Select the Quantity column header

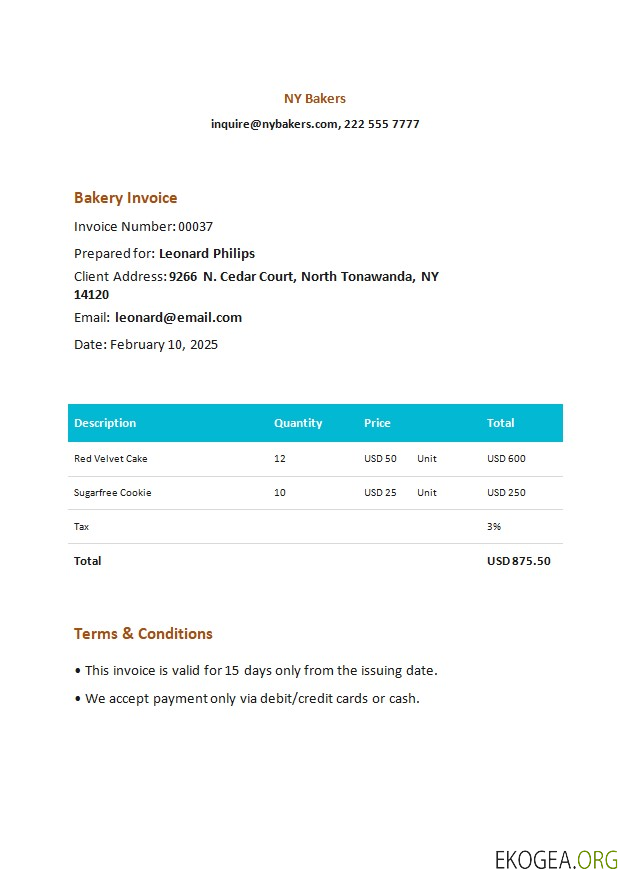click(x=298, y=423)
